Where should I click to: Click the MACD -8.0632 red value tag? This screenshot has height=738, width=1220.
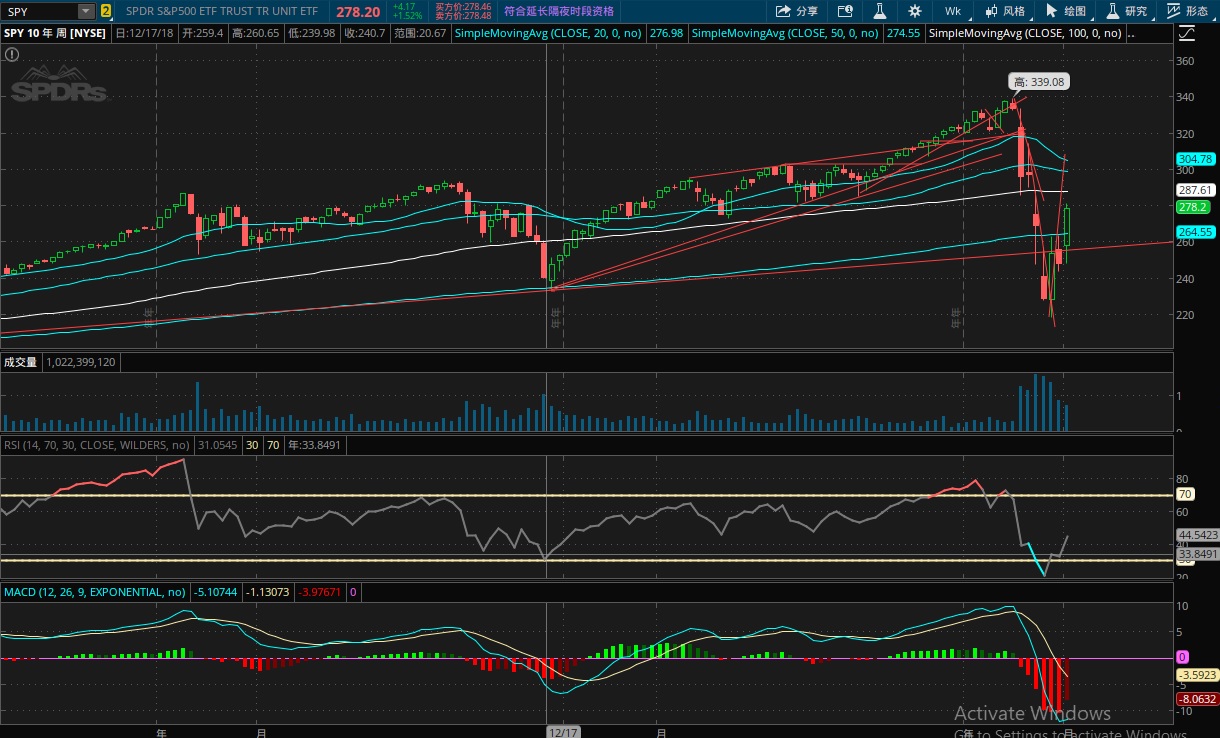[1196, 699]
